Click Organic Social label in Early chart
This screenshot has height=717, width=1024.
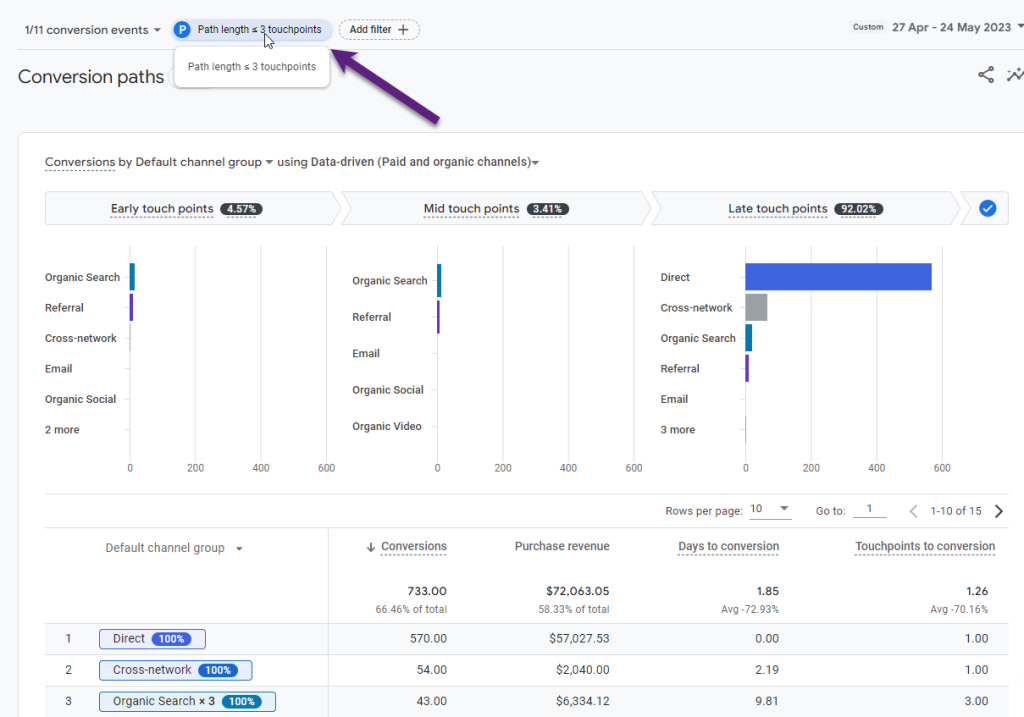80,399
